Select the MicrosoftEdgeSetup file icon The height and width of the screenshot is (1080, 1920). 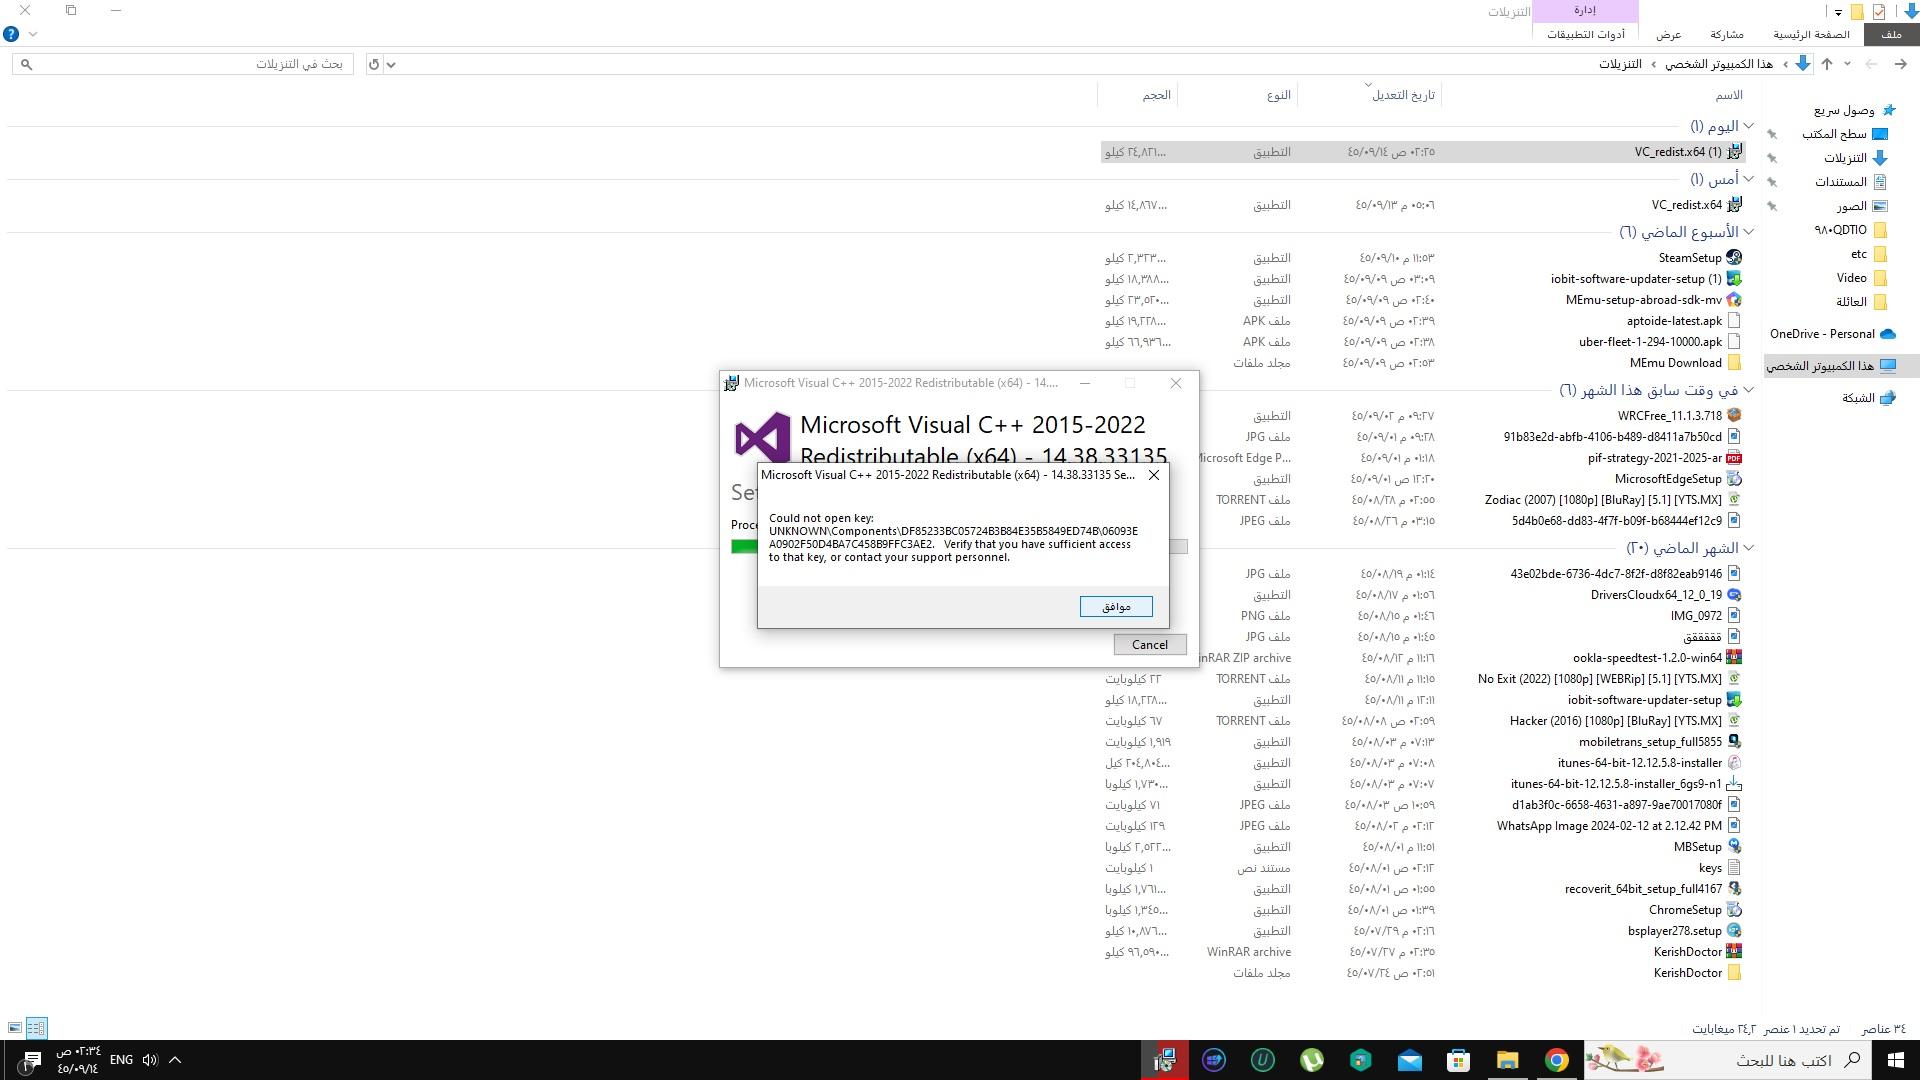click(x=1734, y=479)
